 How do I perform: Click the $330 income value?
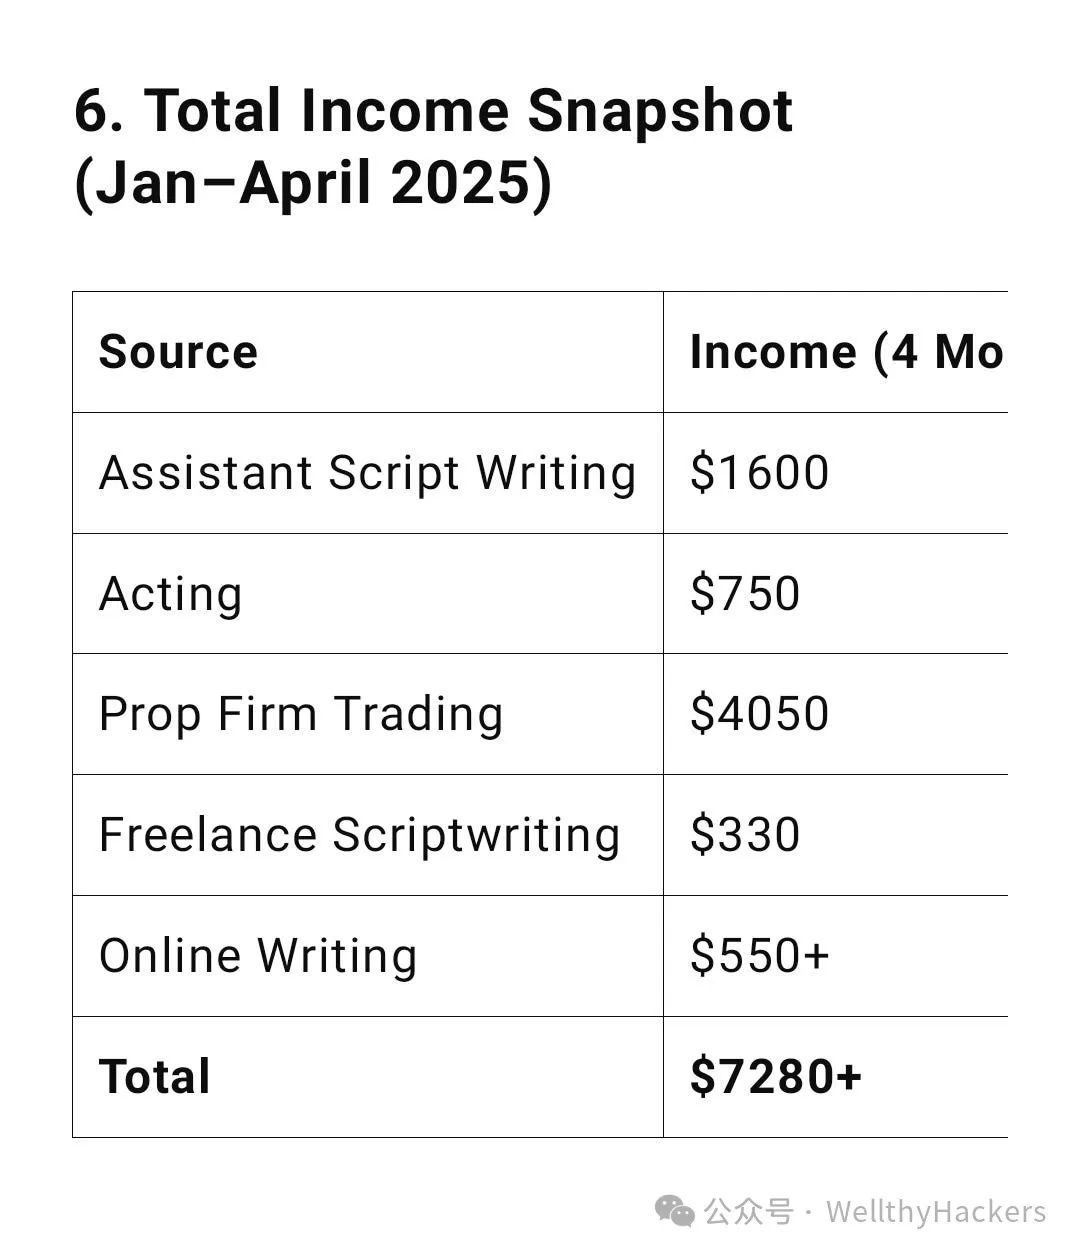tap(745, 835)
